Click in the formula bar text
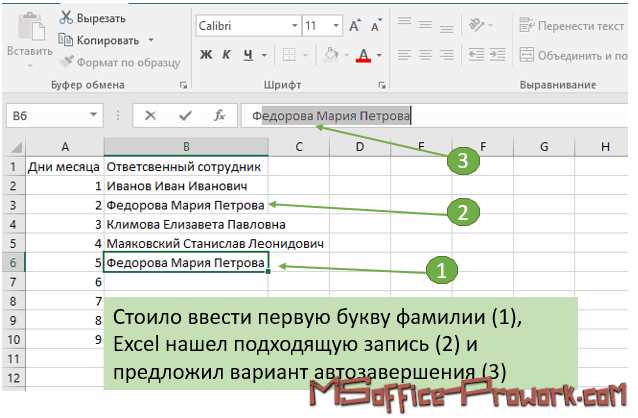The height and width of the screenshot is (418, 638). [330, 116]
